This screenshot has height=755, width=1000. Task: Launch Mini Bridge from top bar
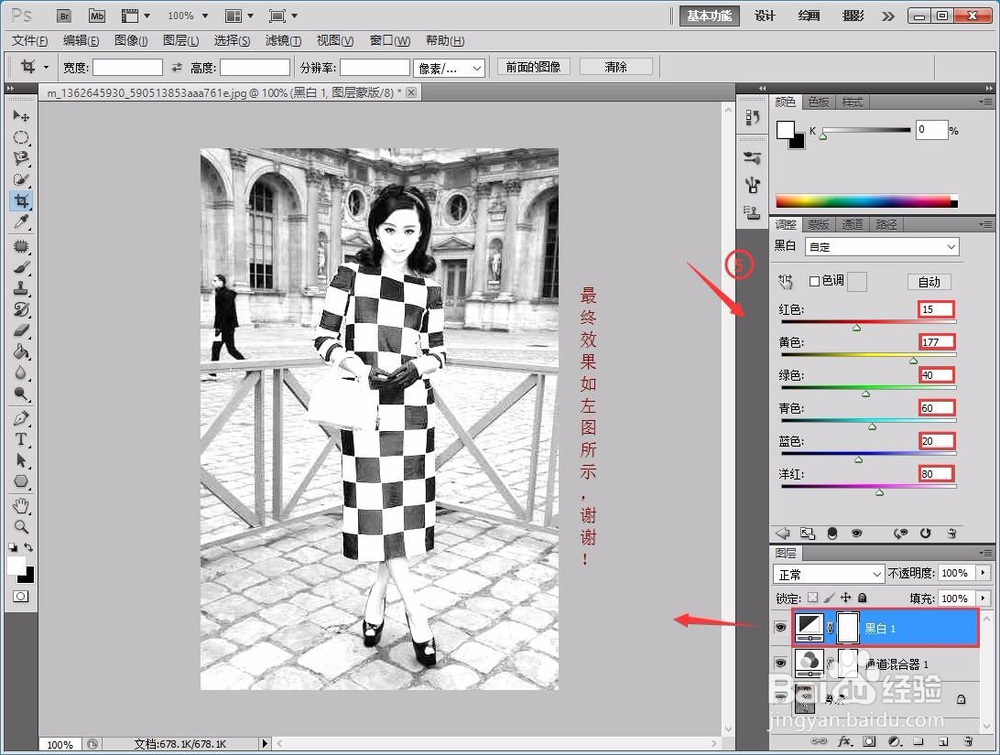pyautogui.click(x=97, y=16)
